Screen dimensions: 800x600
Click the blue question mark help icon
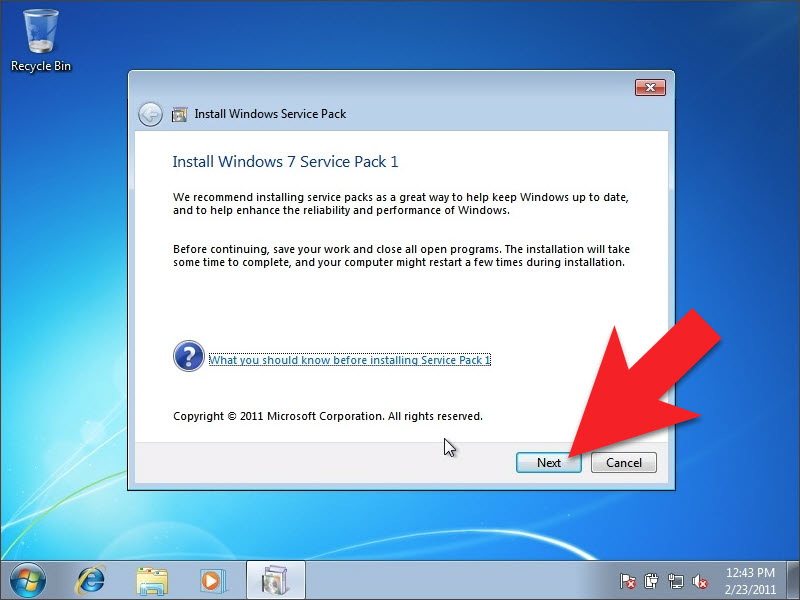[x=188, y=356]
